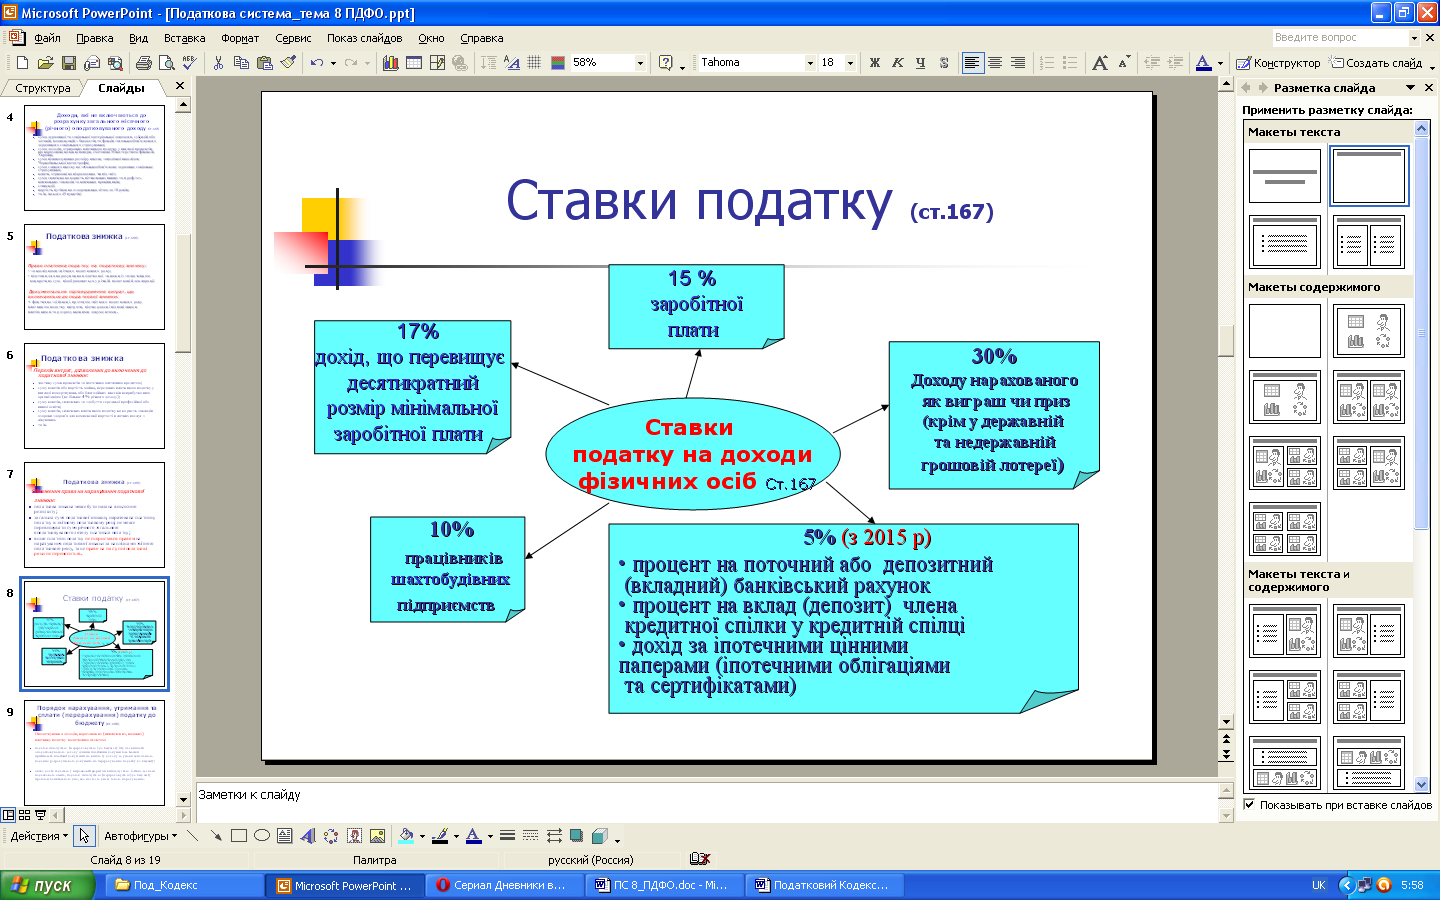The width and height of the screenshot is (1440, 900).
Task: Click the New presentation icon
Action: click(23, 62)
